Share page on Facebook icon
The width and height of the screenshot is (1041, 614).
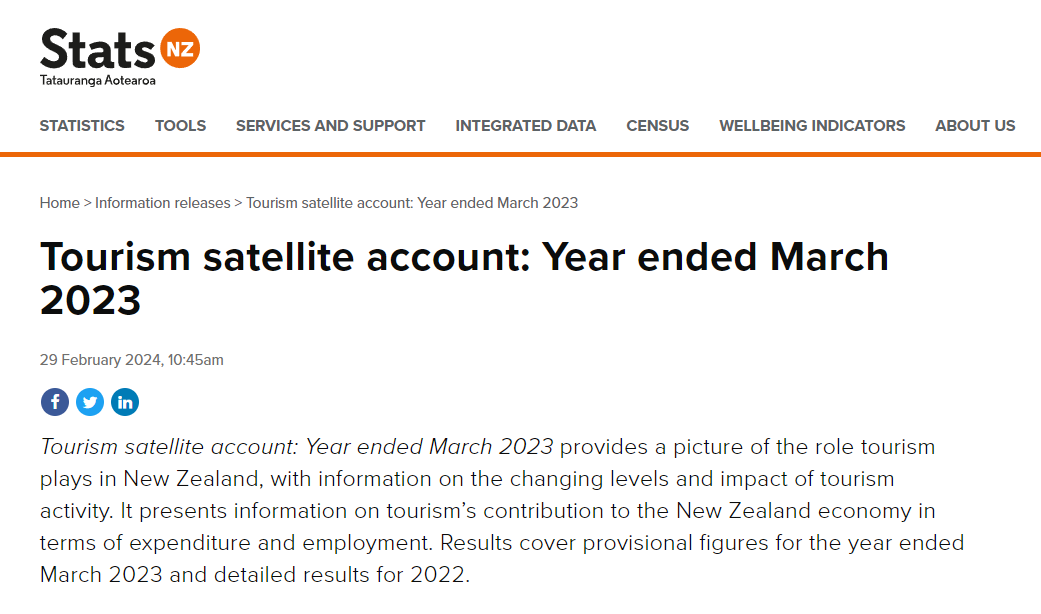[54, 402]
